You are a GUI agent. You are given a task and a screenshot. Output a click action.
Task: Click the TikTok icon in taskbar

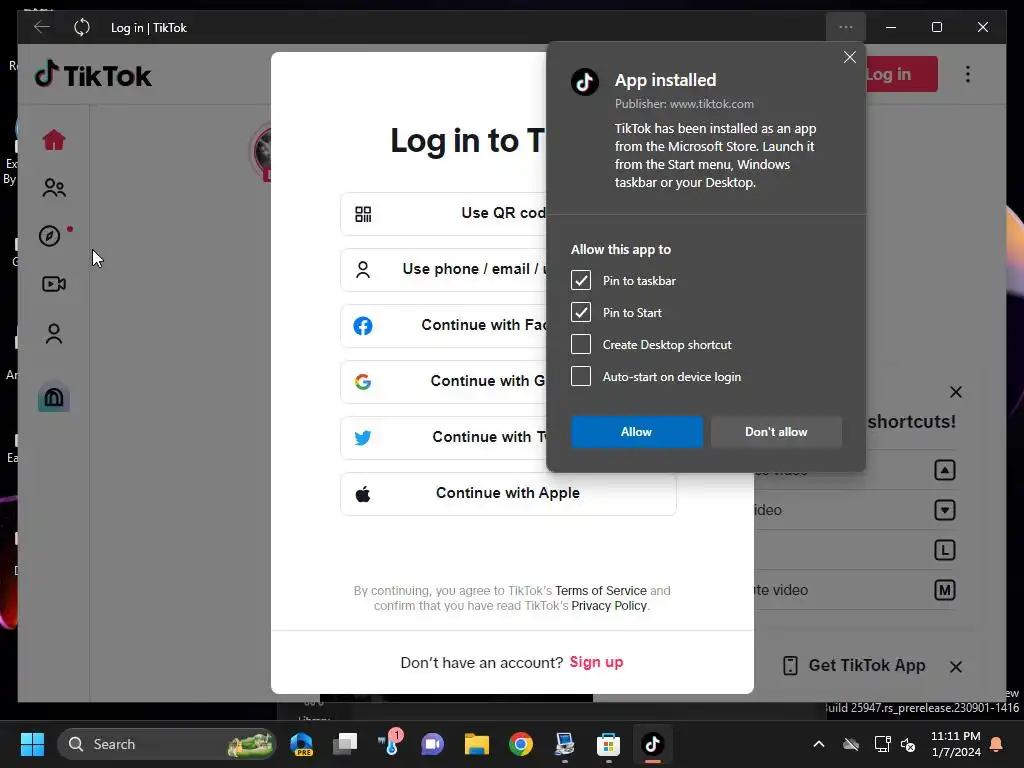click(652, 744)
